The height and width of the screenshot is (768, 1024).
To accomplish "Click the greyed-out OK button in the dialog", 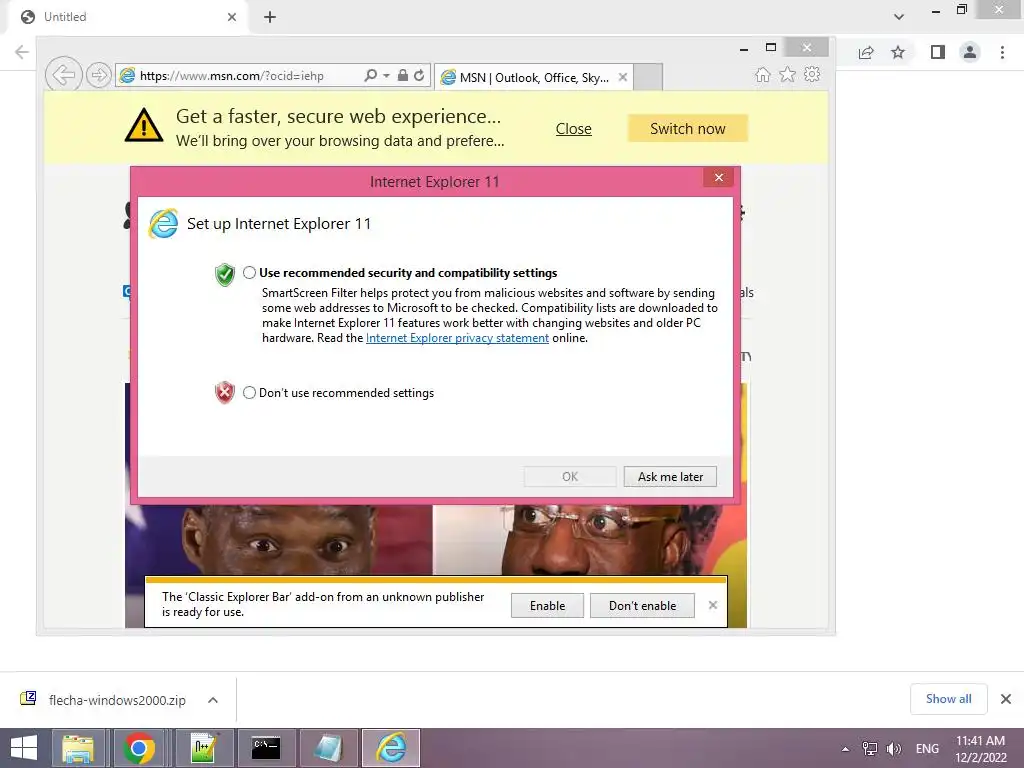I will [x=570, y=477].
